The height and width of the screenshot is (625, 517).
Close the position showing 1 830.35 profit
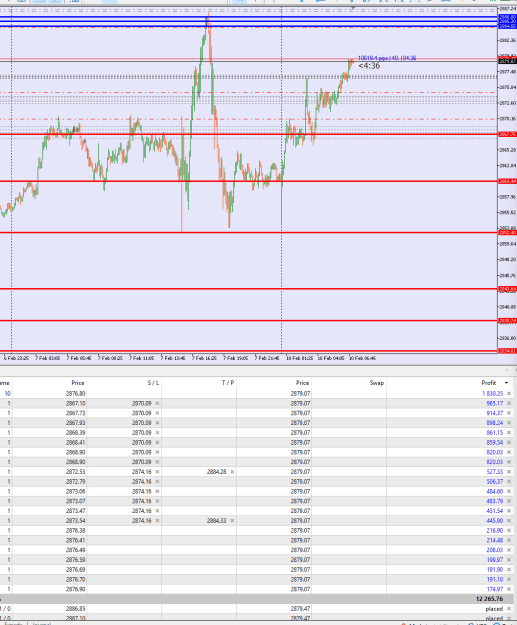click(509, 393)
